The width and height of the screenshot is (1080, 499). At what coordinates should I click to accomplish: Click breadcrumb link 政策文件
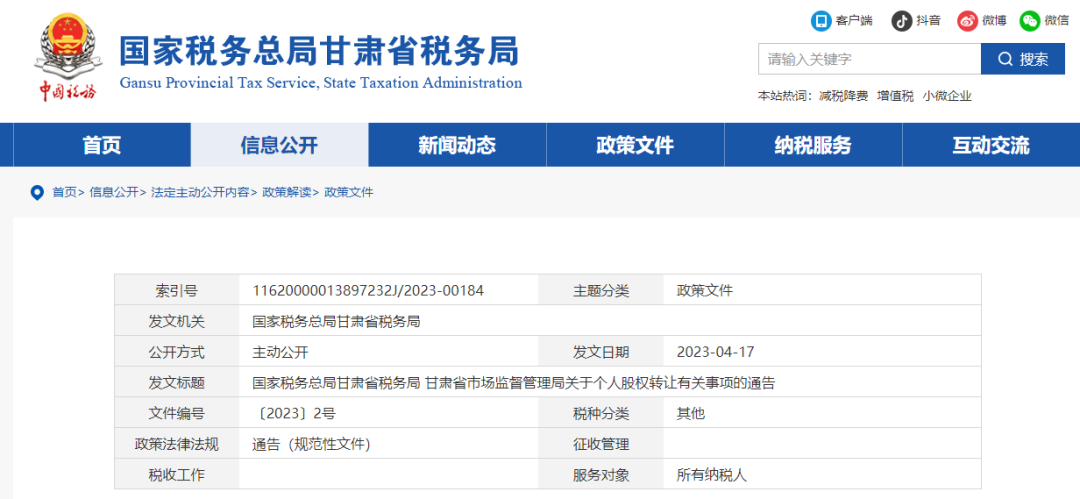coord(349,193)
